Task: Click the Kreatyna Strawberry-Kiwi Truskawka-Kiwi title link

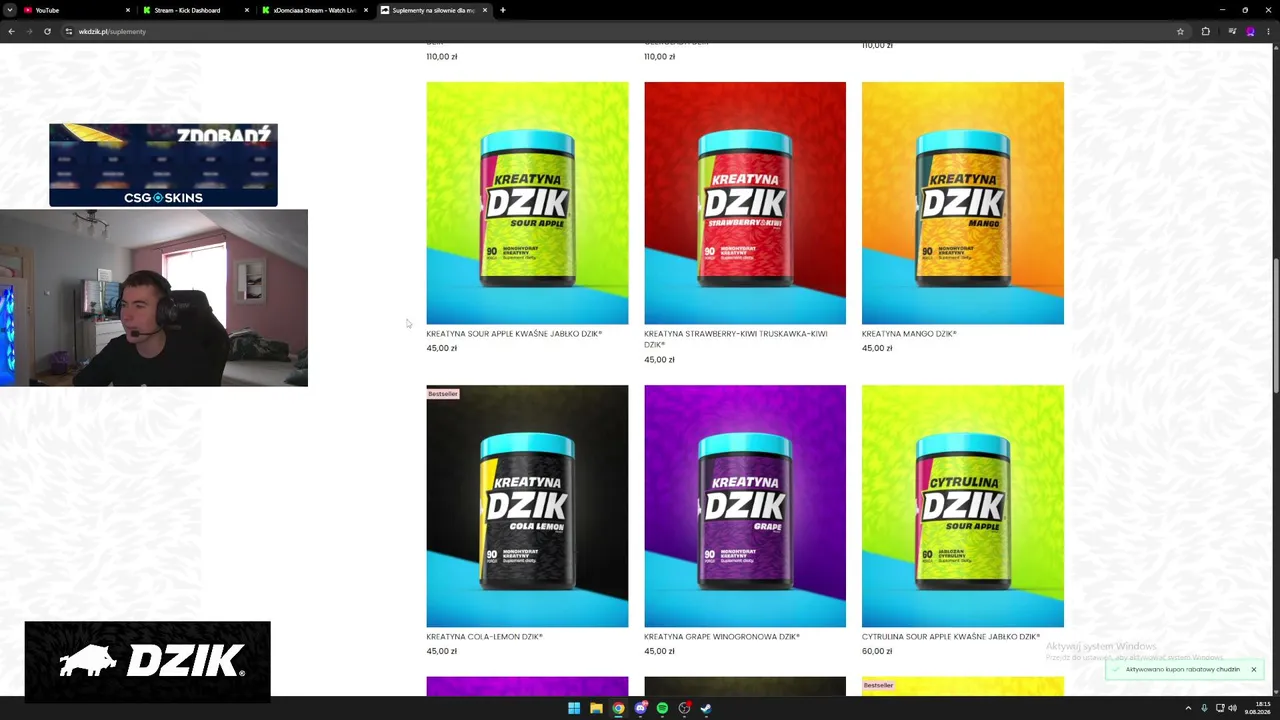Action: click(x=736, y=339)
